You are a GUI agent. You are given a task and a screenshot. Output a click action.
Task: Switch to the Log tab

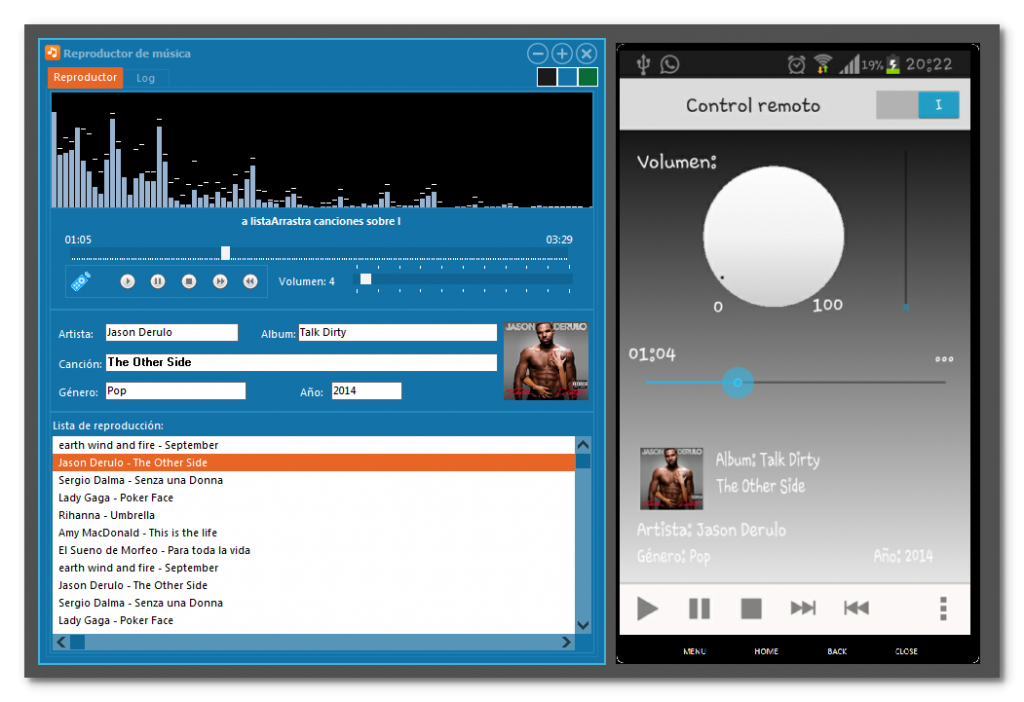click(x=146, y=78)
